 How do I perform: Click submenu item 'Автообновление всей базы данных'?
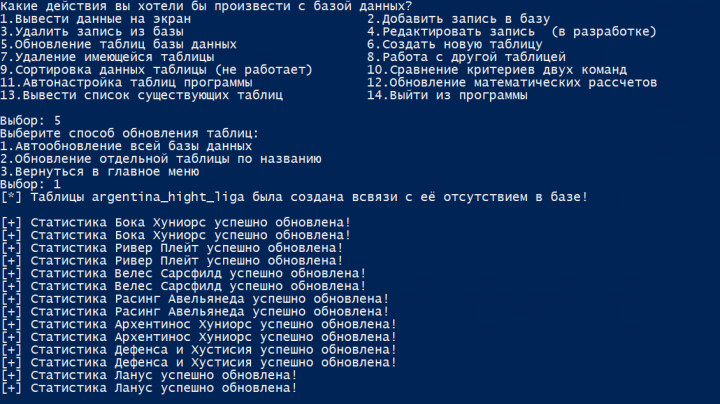126,146
